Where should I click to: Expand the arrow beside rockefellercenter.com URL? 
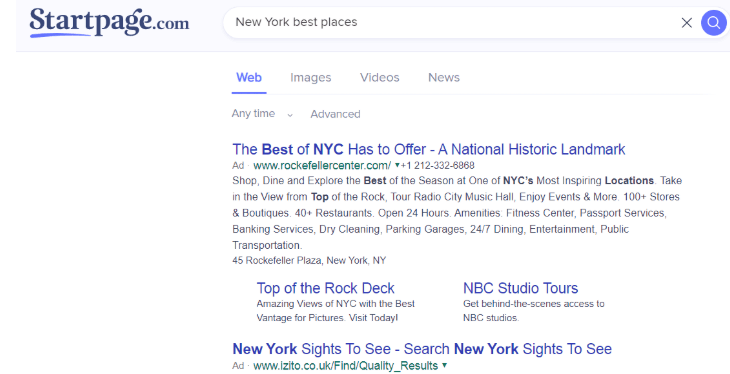397,165
